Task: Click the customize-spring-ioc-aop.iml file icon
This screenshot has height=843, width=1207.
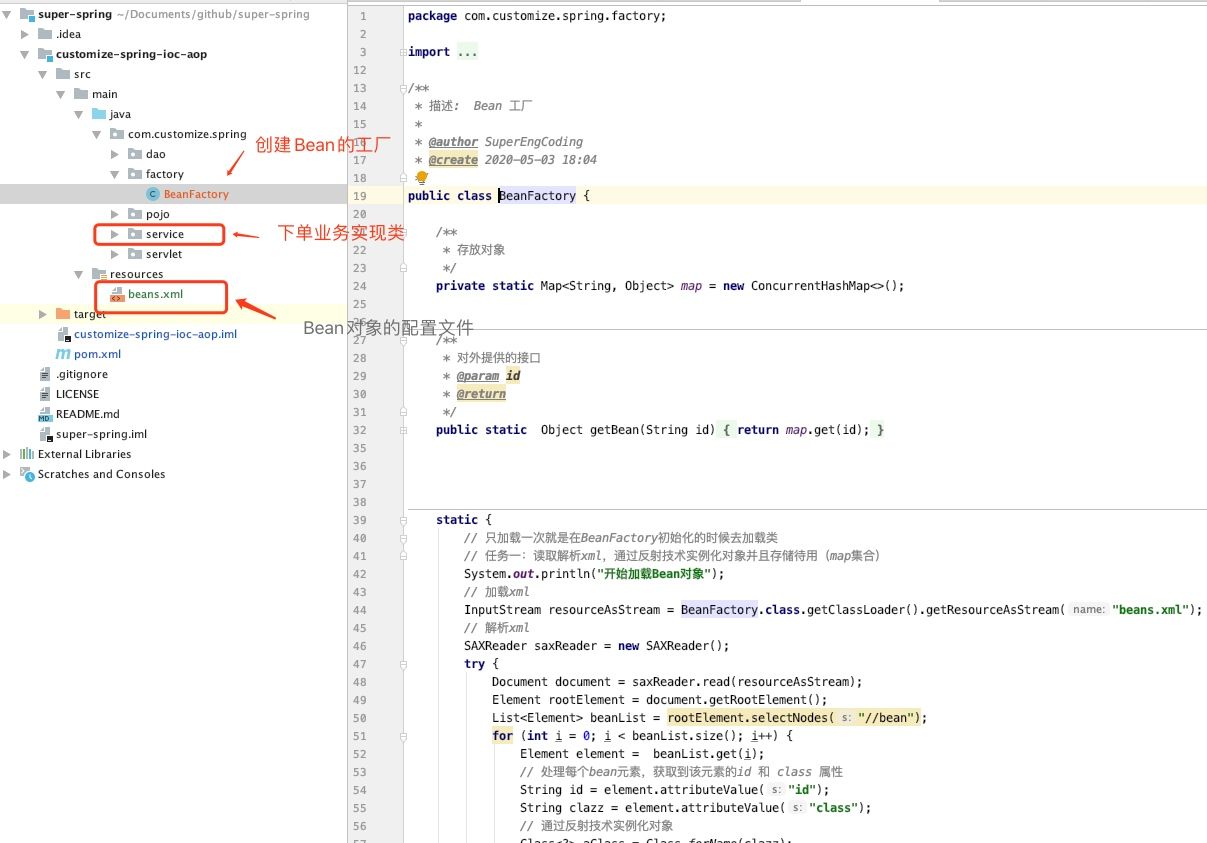Action: pyautogui.click(x=63, y=334)
